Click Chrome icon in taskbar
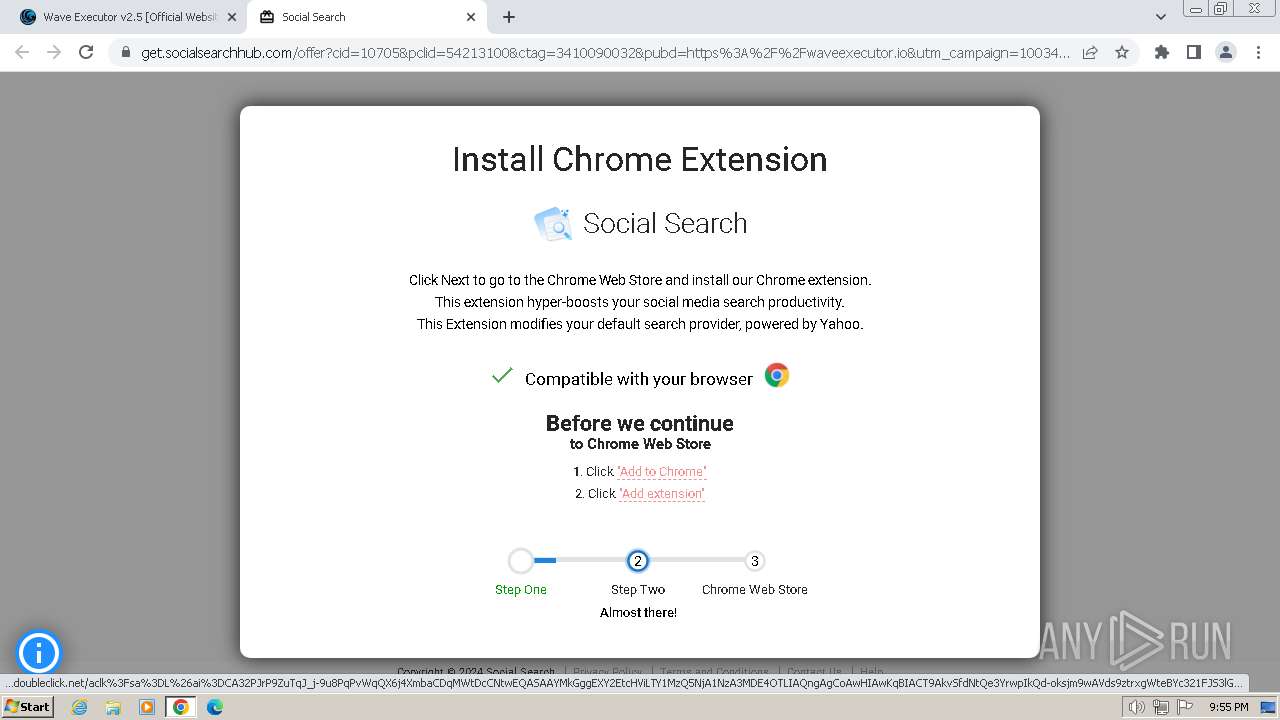This screenshot has height=720, width=1280. (x=181, y=707)
